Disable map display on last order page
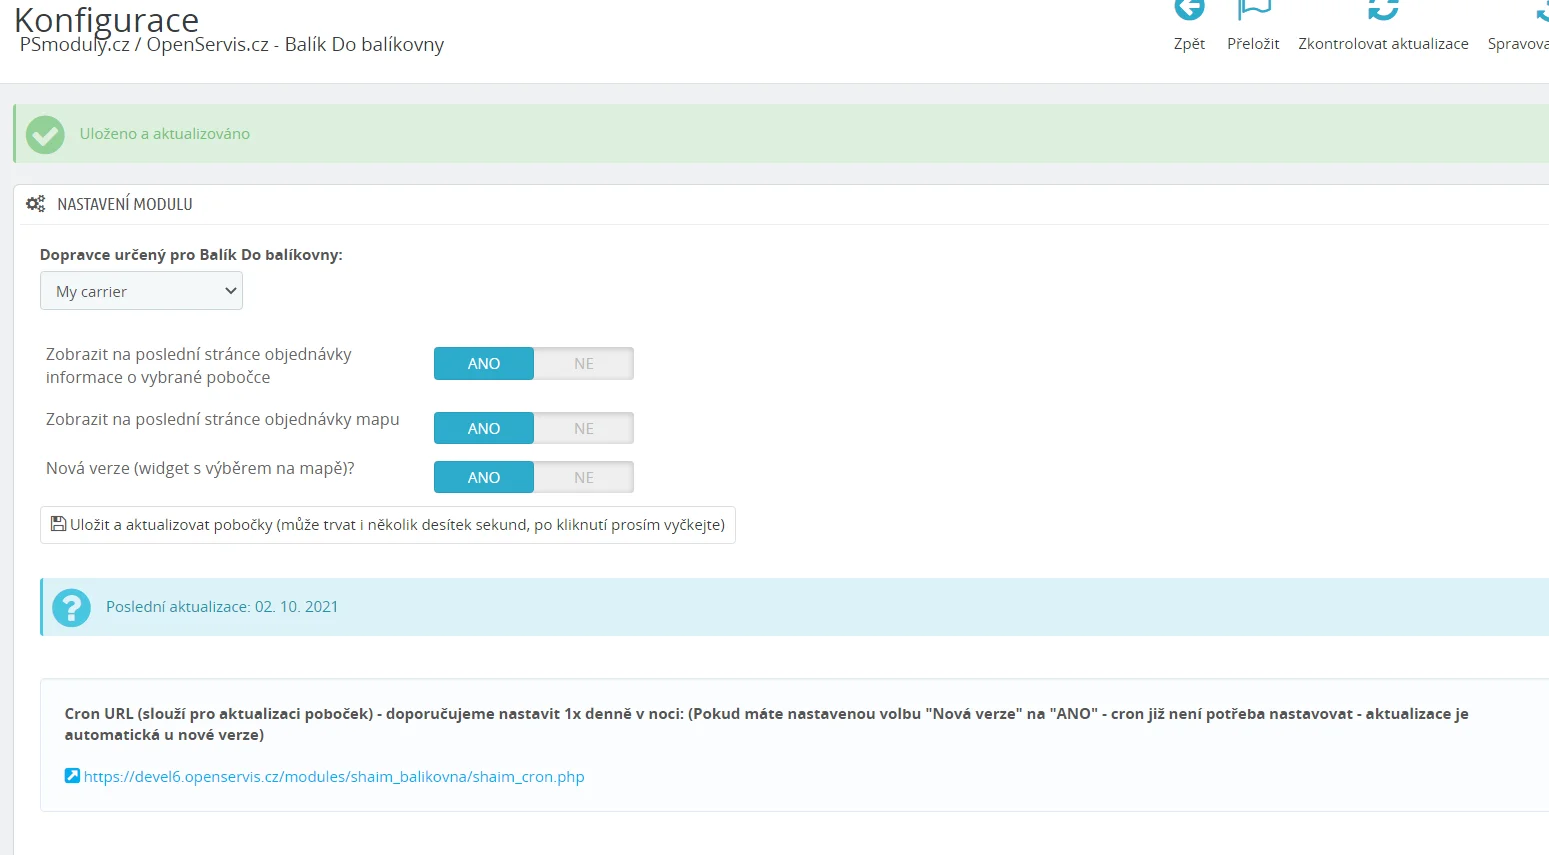 pos(583,429)
